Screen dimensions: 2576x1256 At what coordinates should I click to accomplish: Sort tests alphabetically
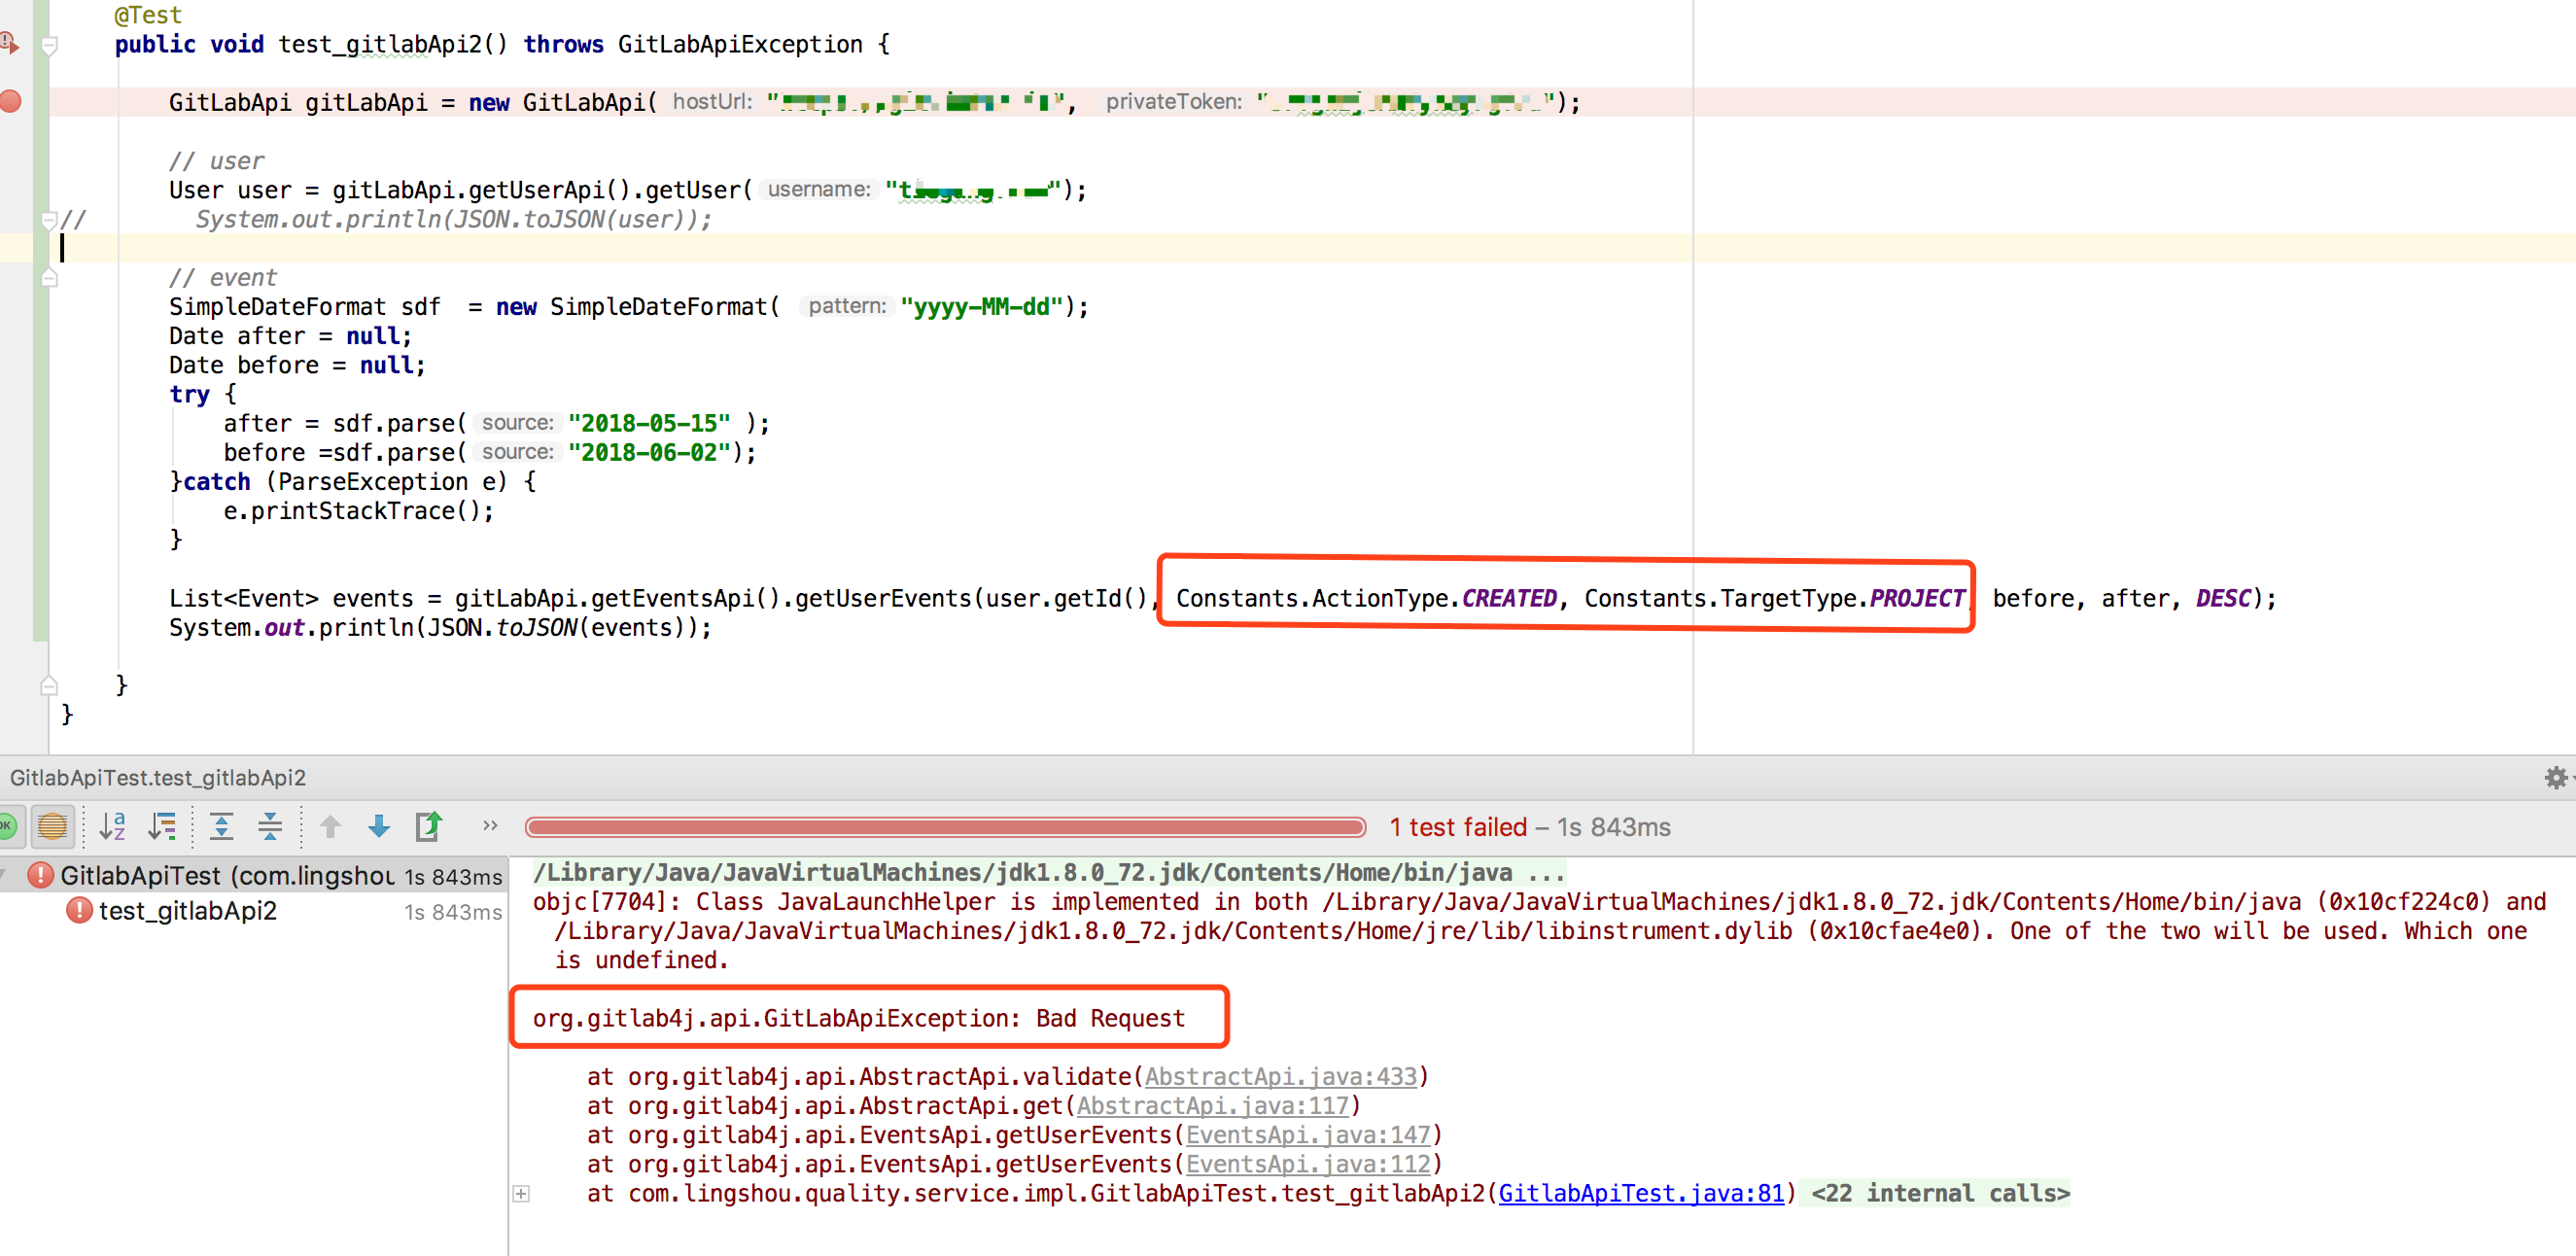[x=113, y=826]
